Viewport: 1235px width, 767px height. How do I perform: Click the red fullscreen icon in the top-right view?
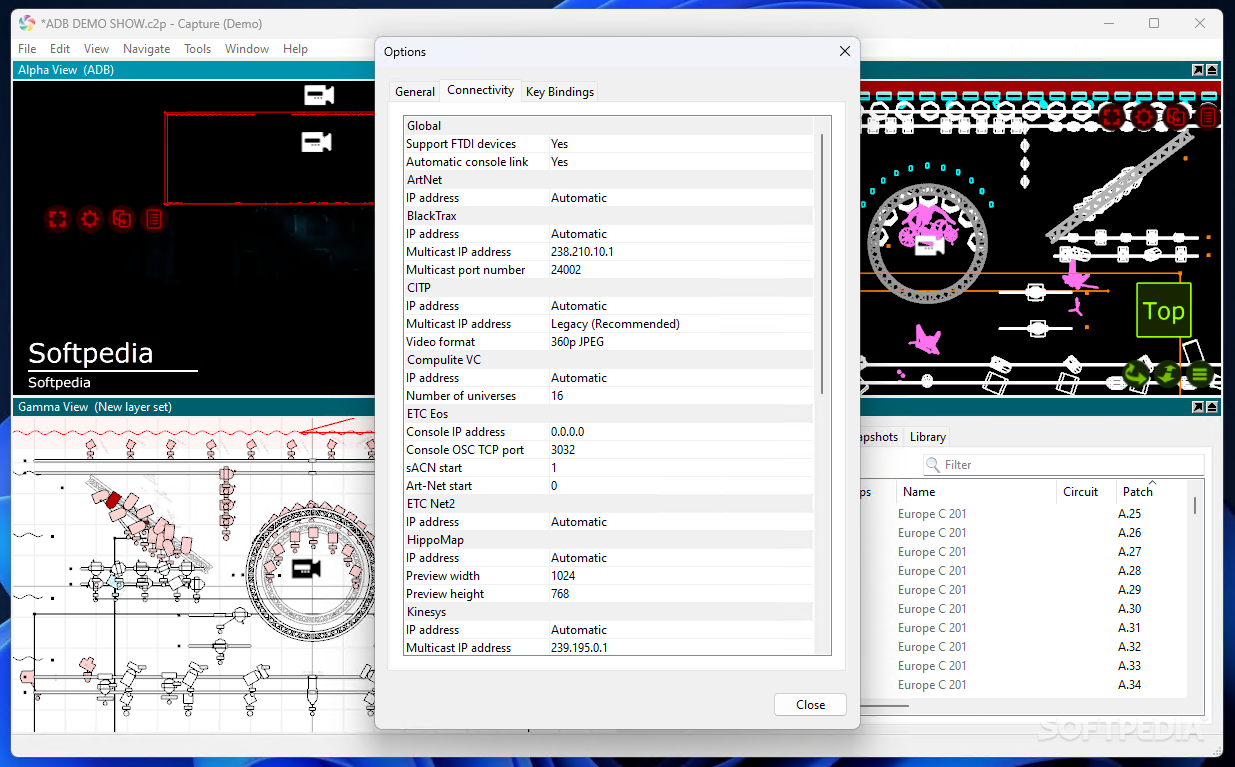(1111, 117)
